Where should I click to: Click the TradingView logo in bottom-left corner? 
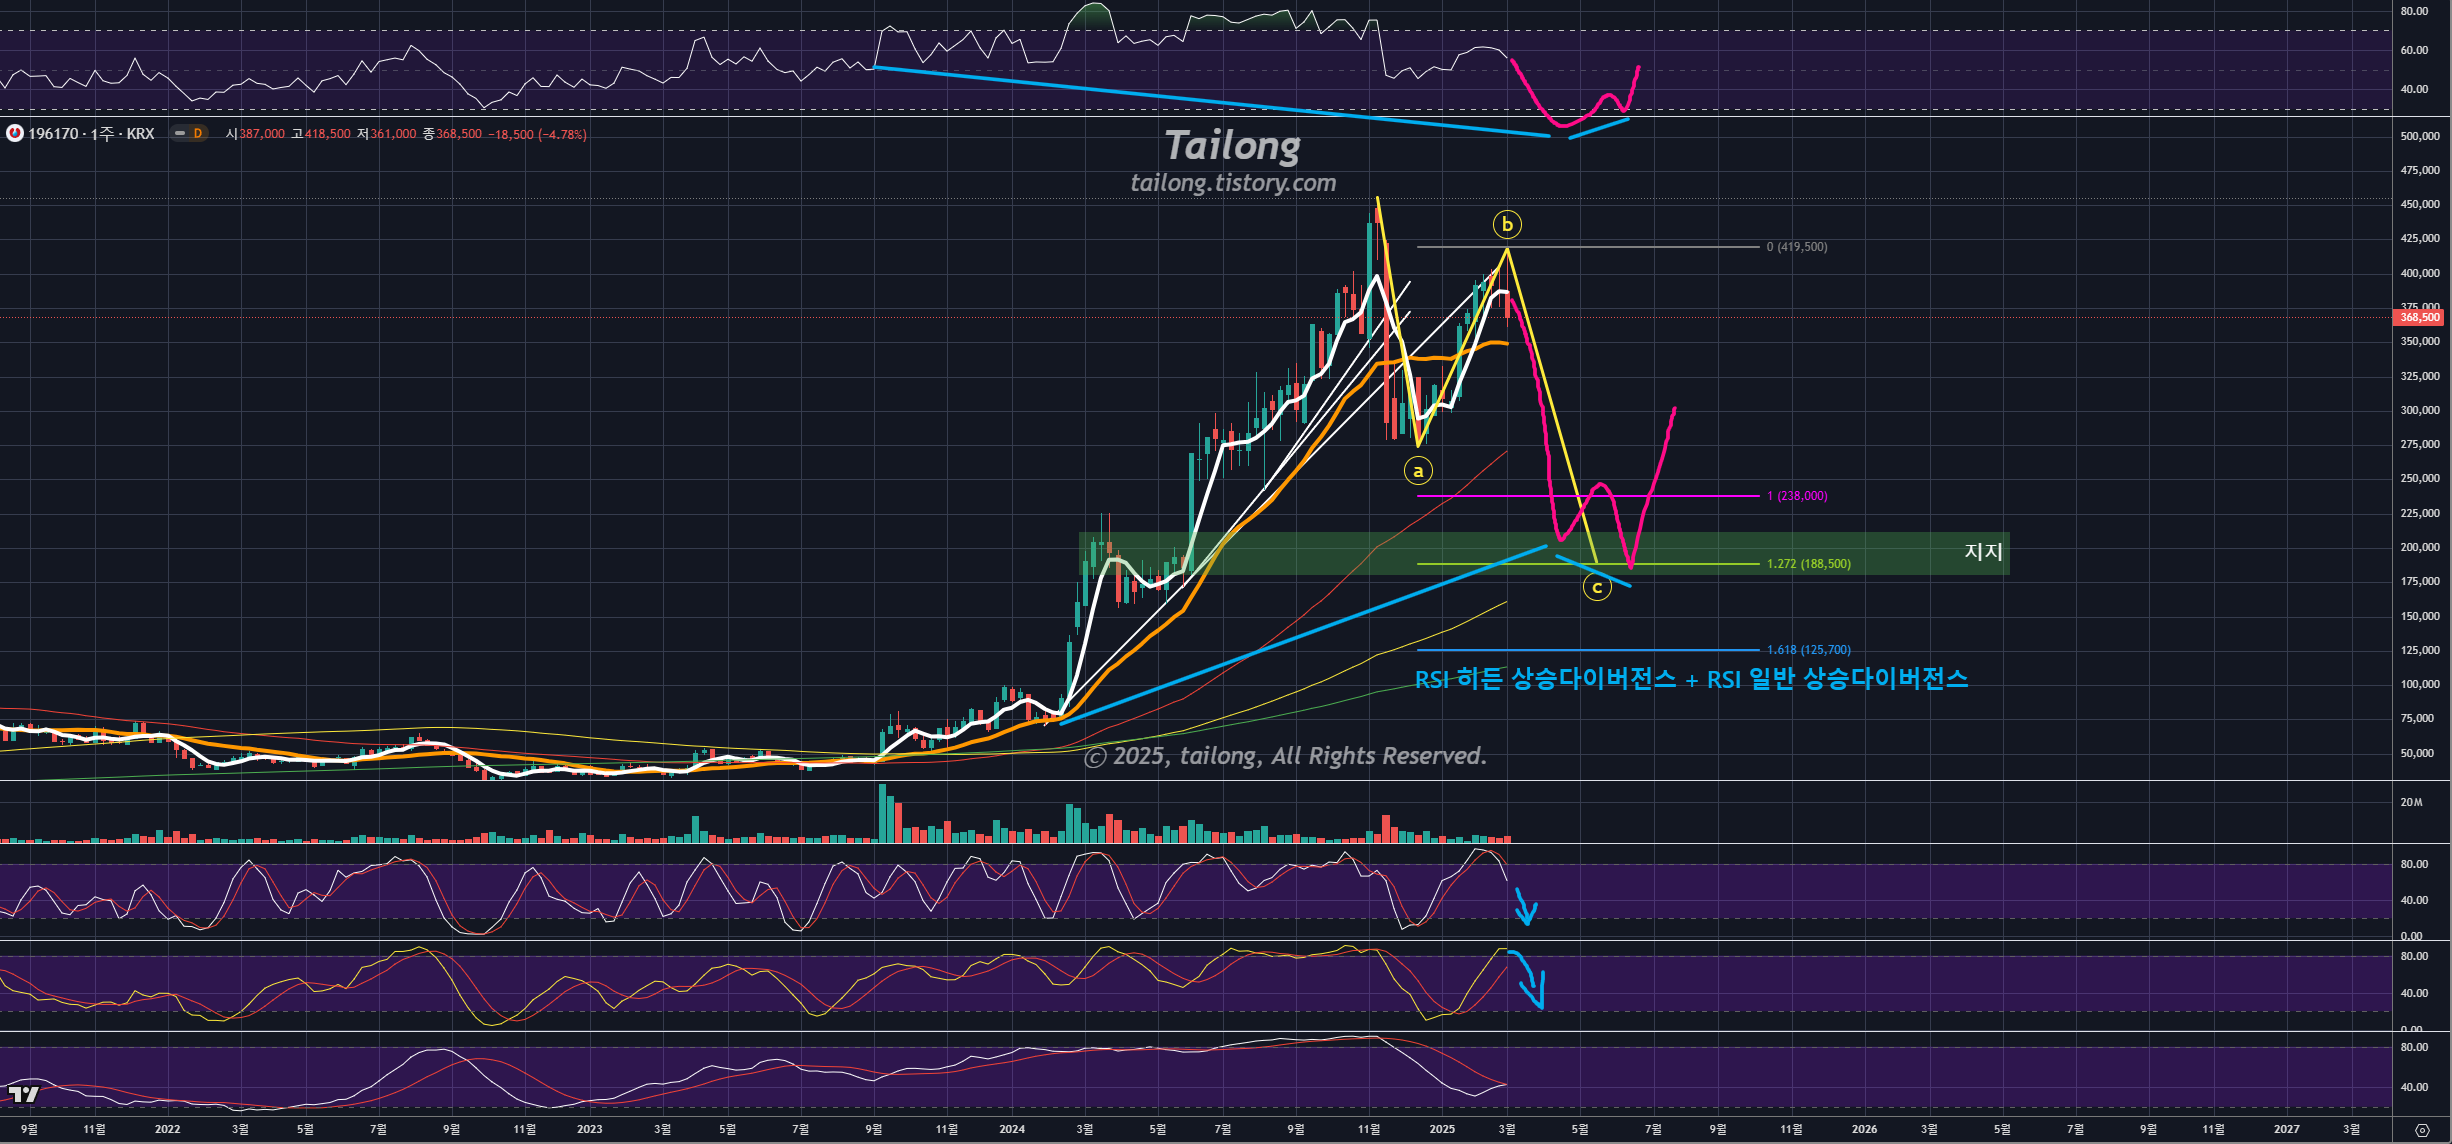[23, 1094]
